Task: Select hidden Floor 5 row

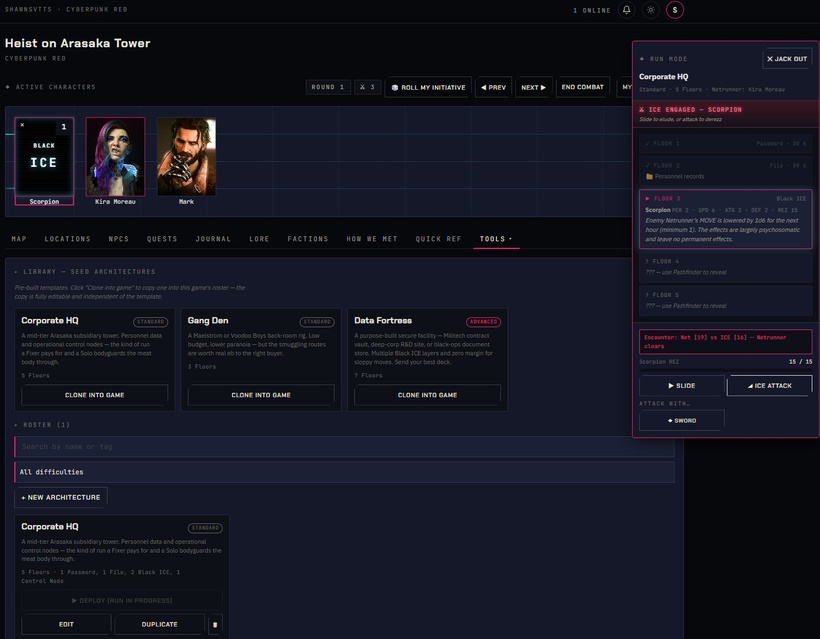Action: pyautogui.click(x=725, y=300)
